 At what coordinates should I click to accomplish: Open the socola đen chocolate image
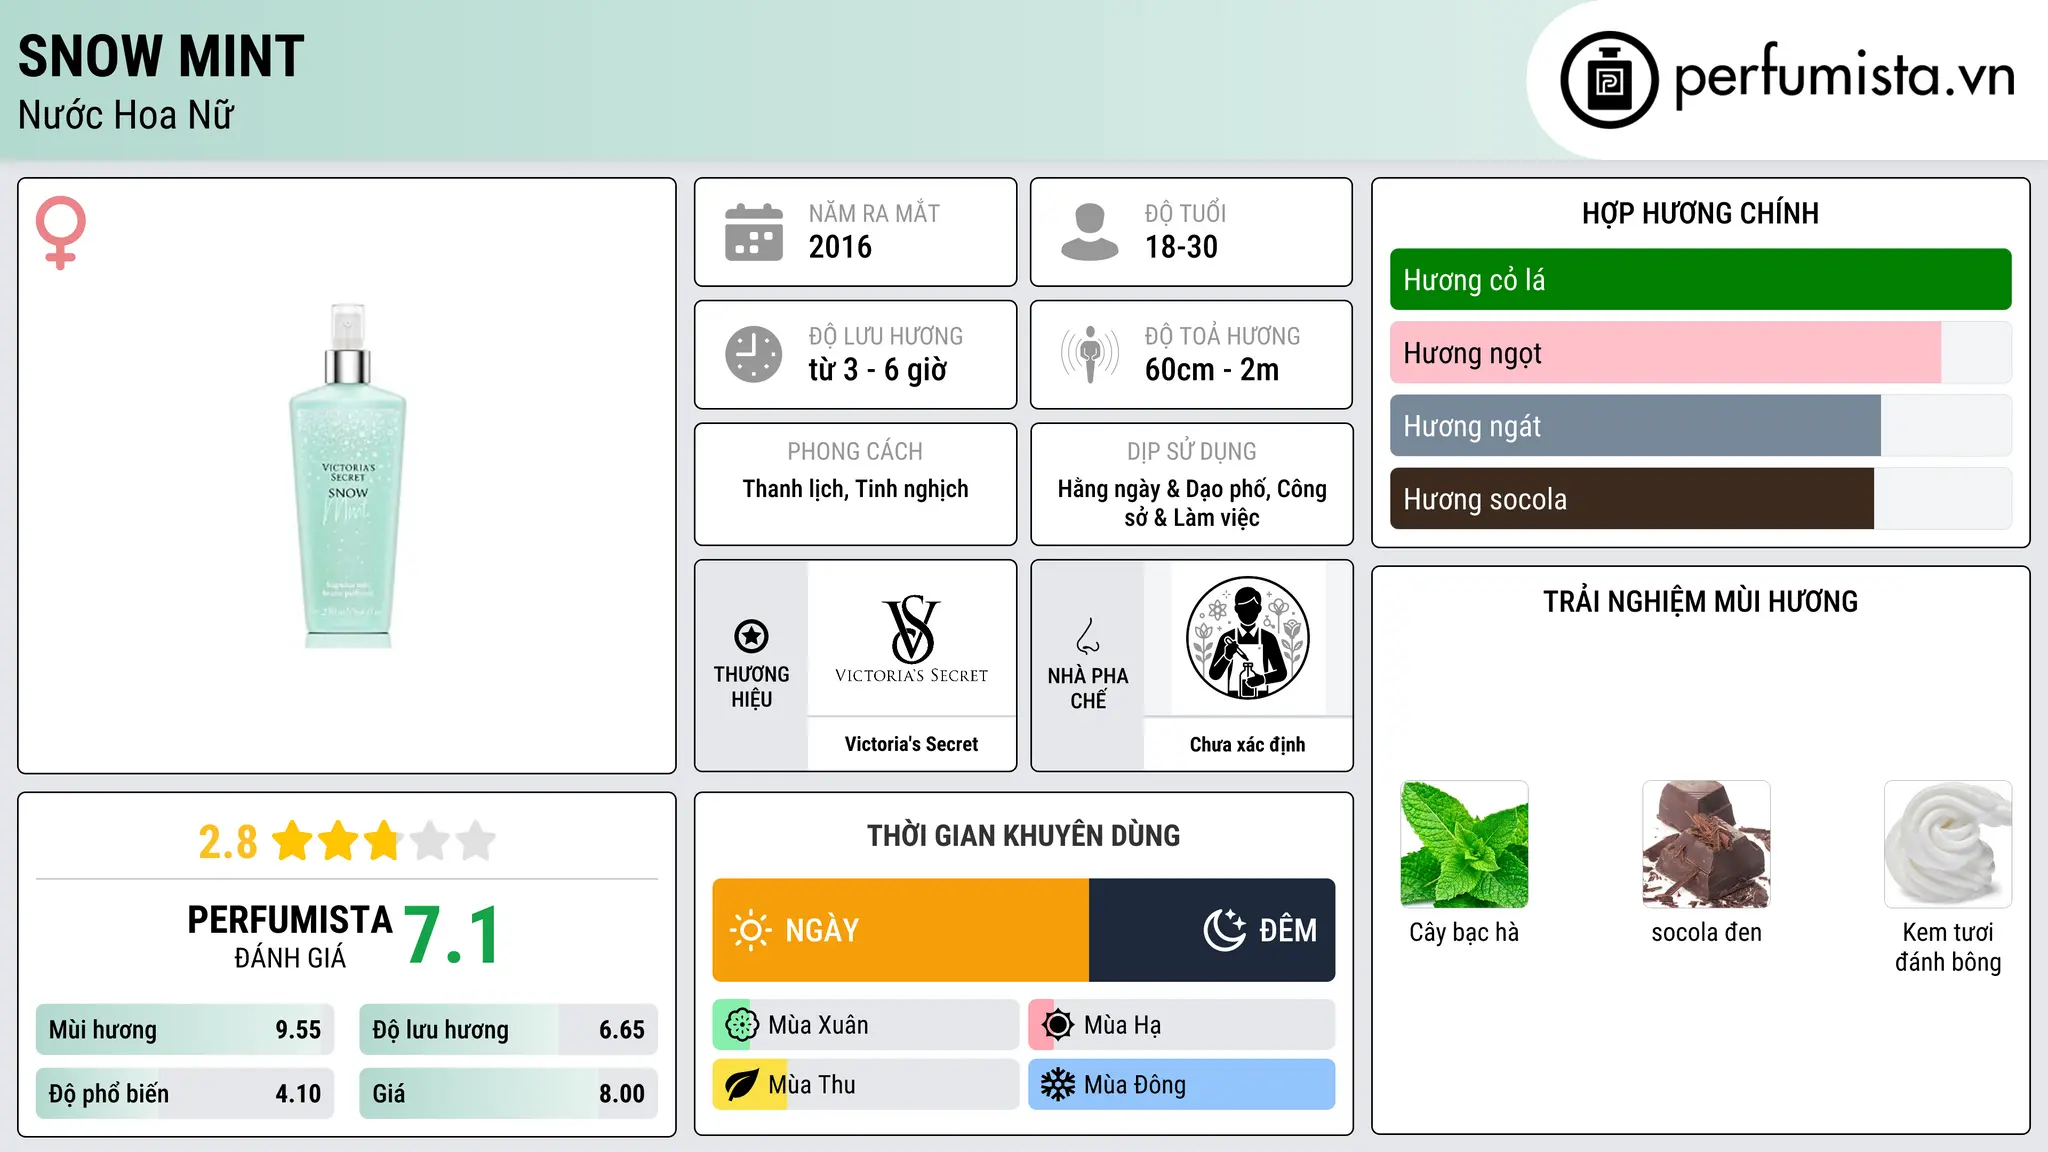1706,844
